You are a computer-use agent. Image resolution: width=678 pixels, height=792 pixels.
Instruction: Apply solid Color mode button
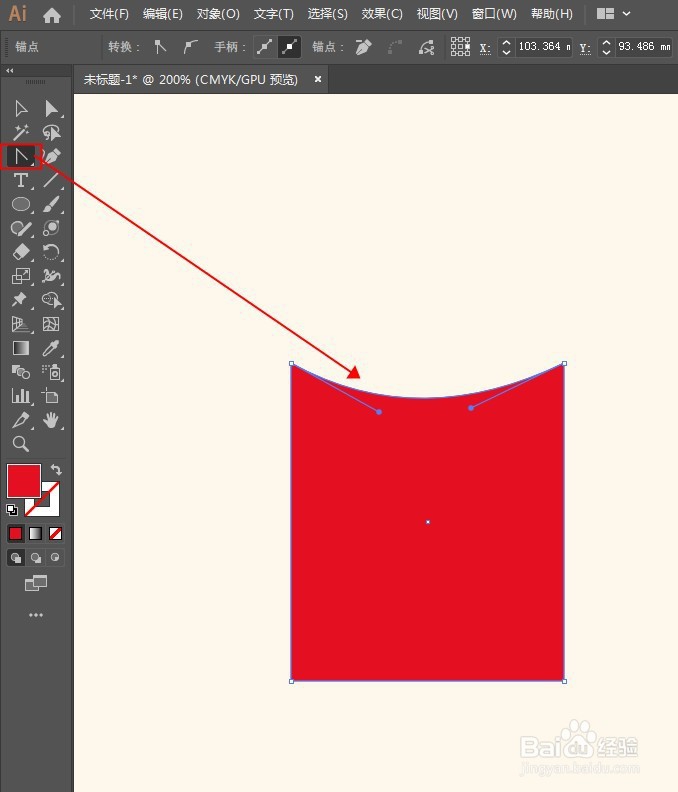tap(16, 533)
